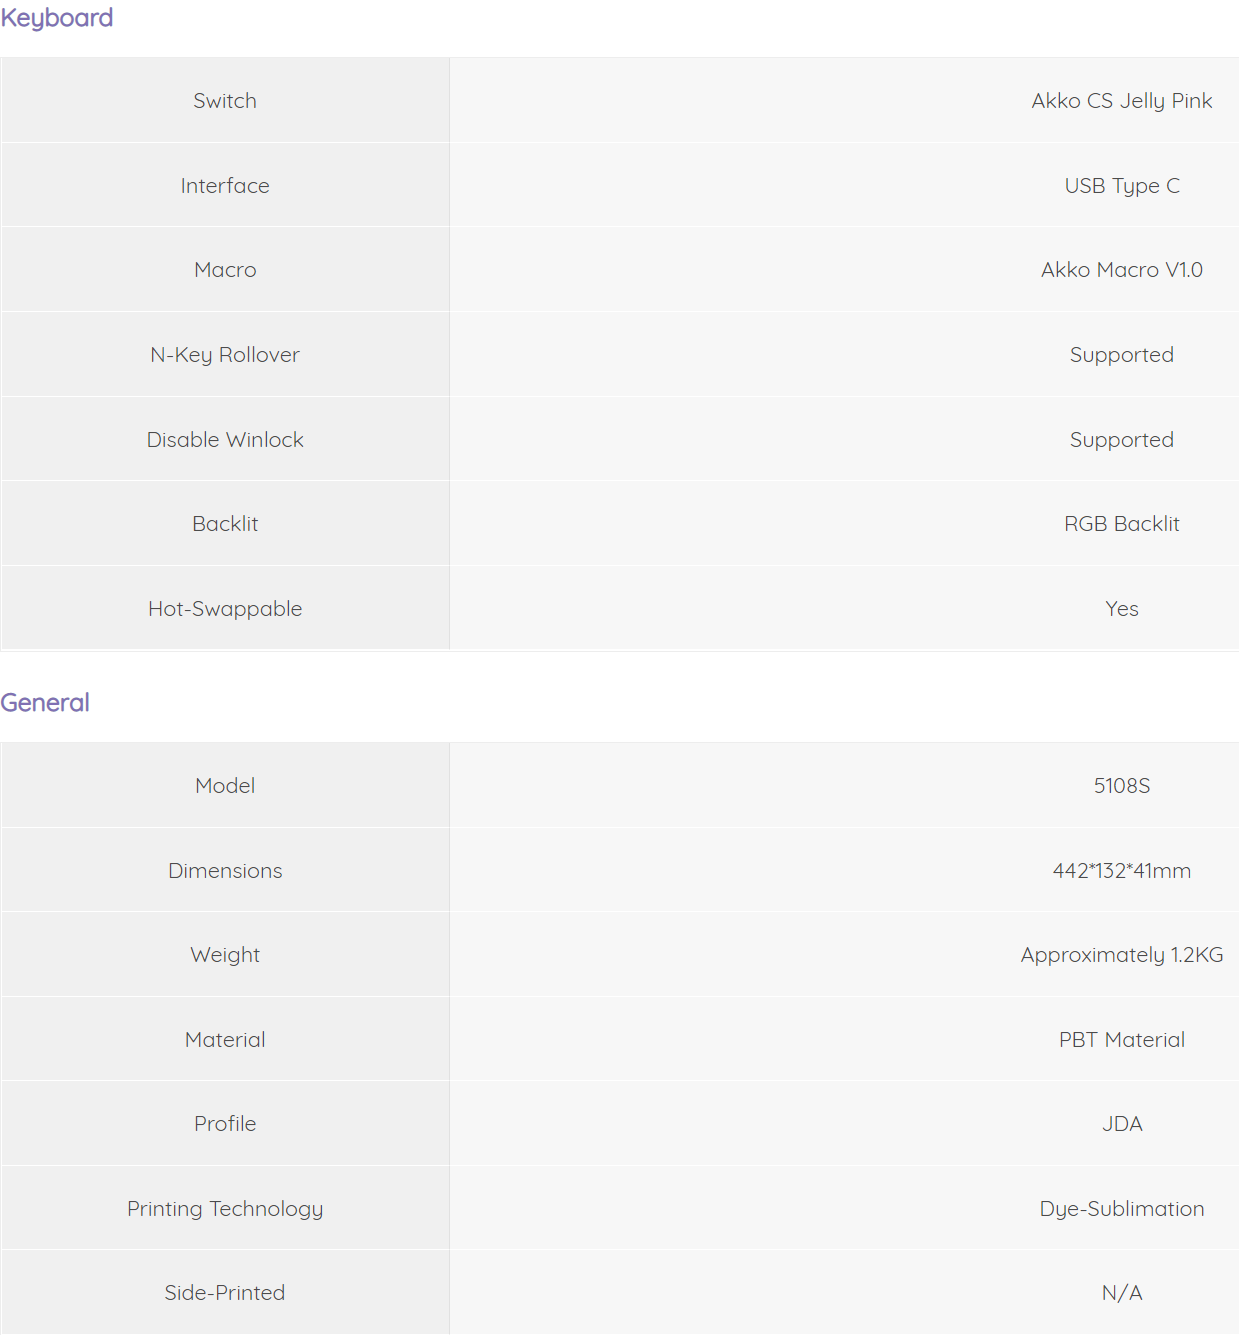Select the Dimensions label cell
The width and height of the screenshot is (1239, 1335).
[x=225, y=870]
